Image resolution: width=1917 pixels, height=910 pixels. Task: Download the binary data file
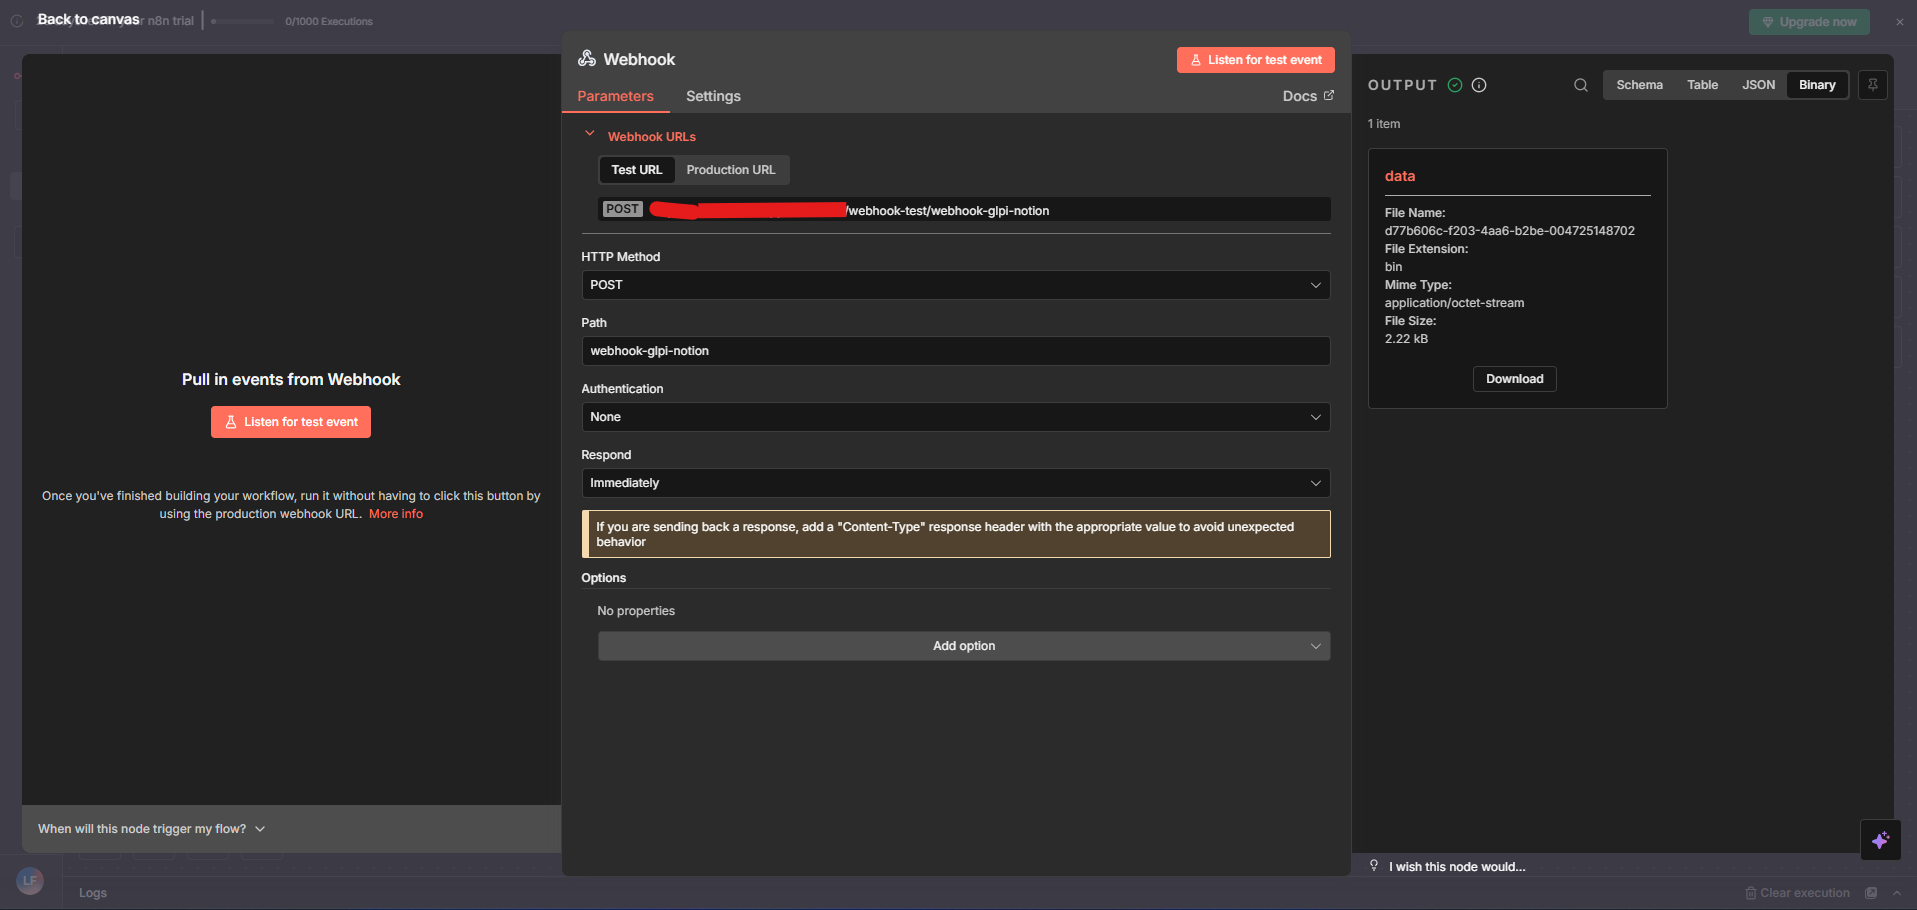click(1514, 379)
